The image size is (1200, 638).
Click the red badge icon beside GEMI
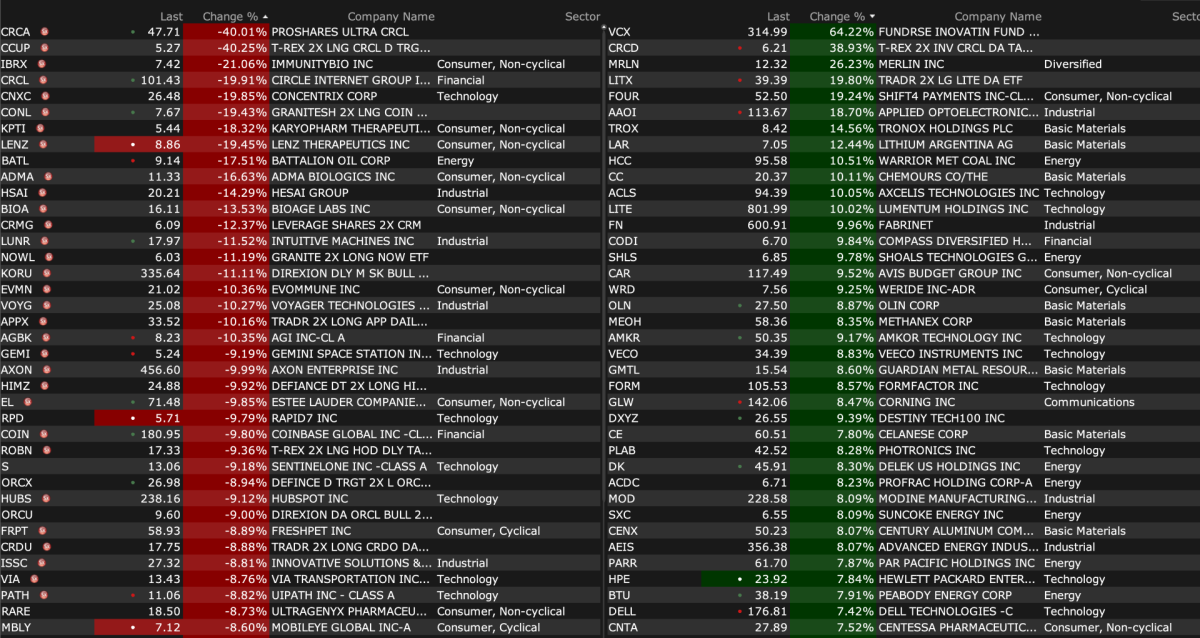43,354
